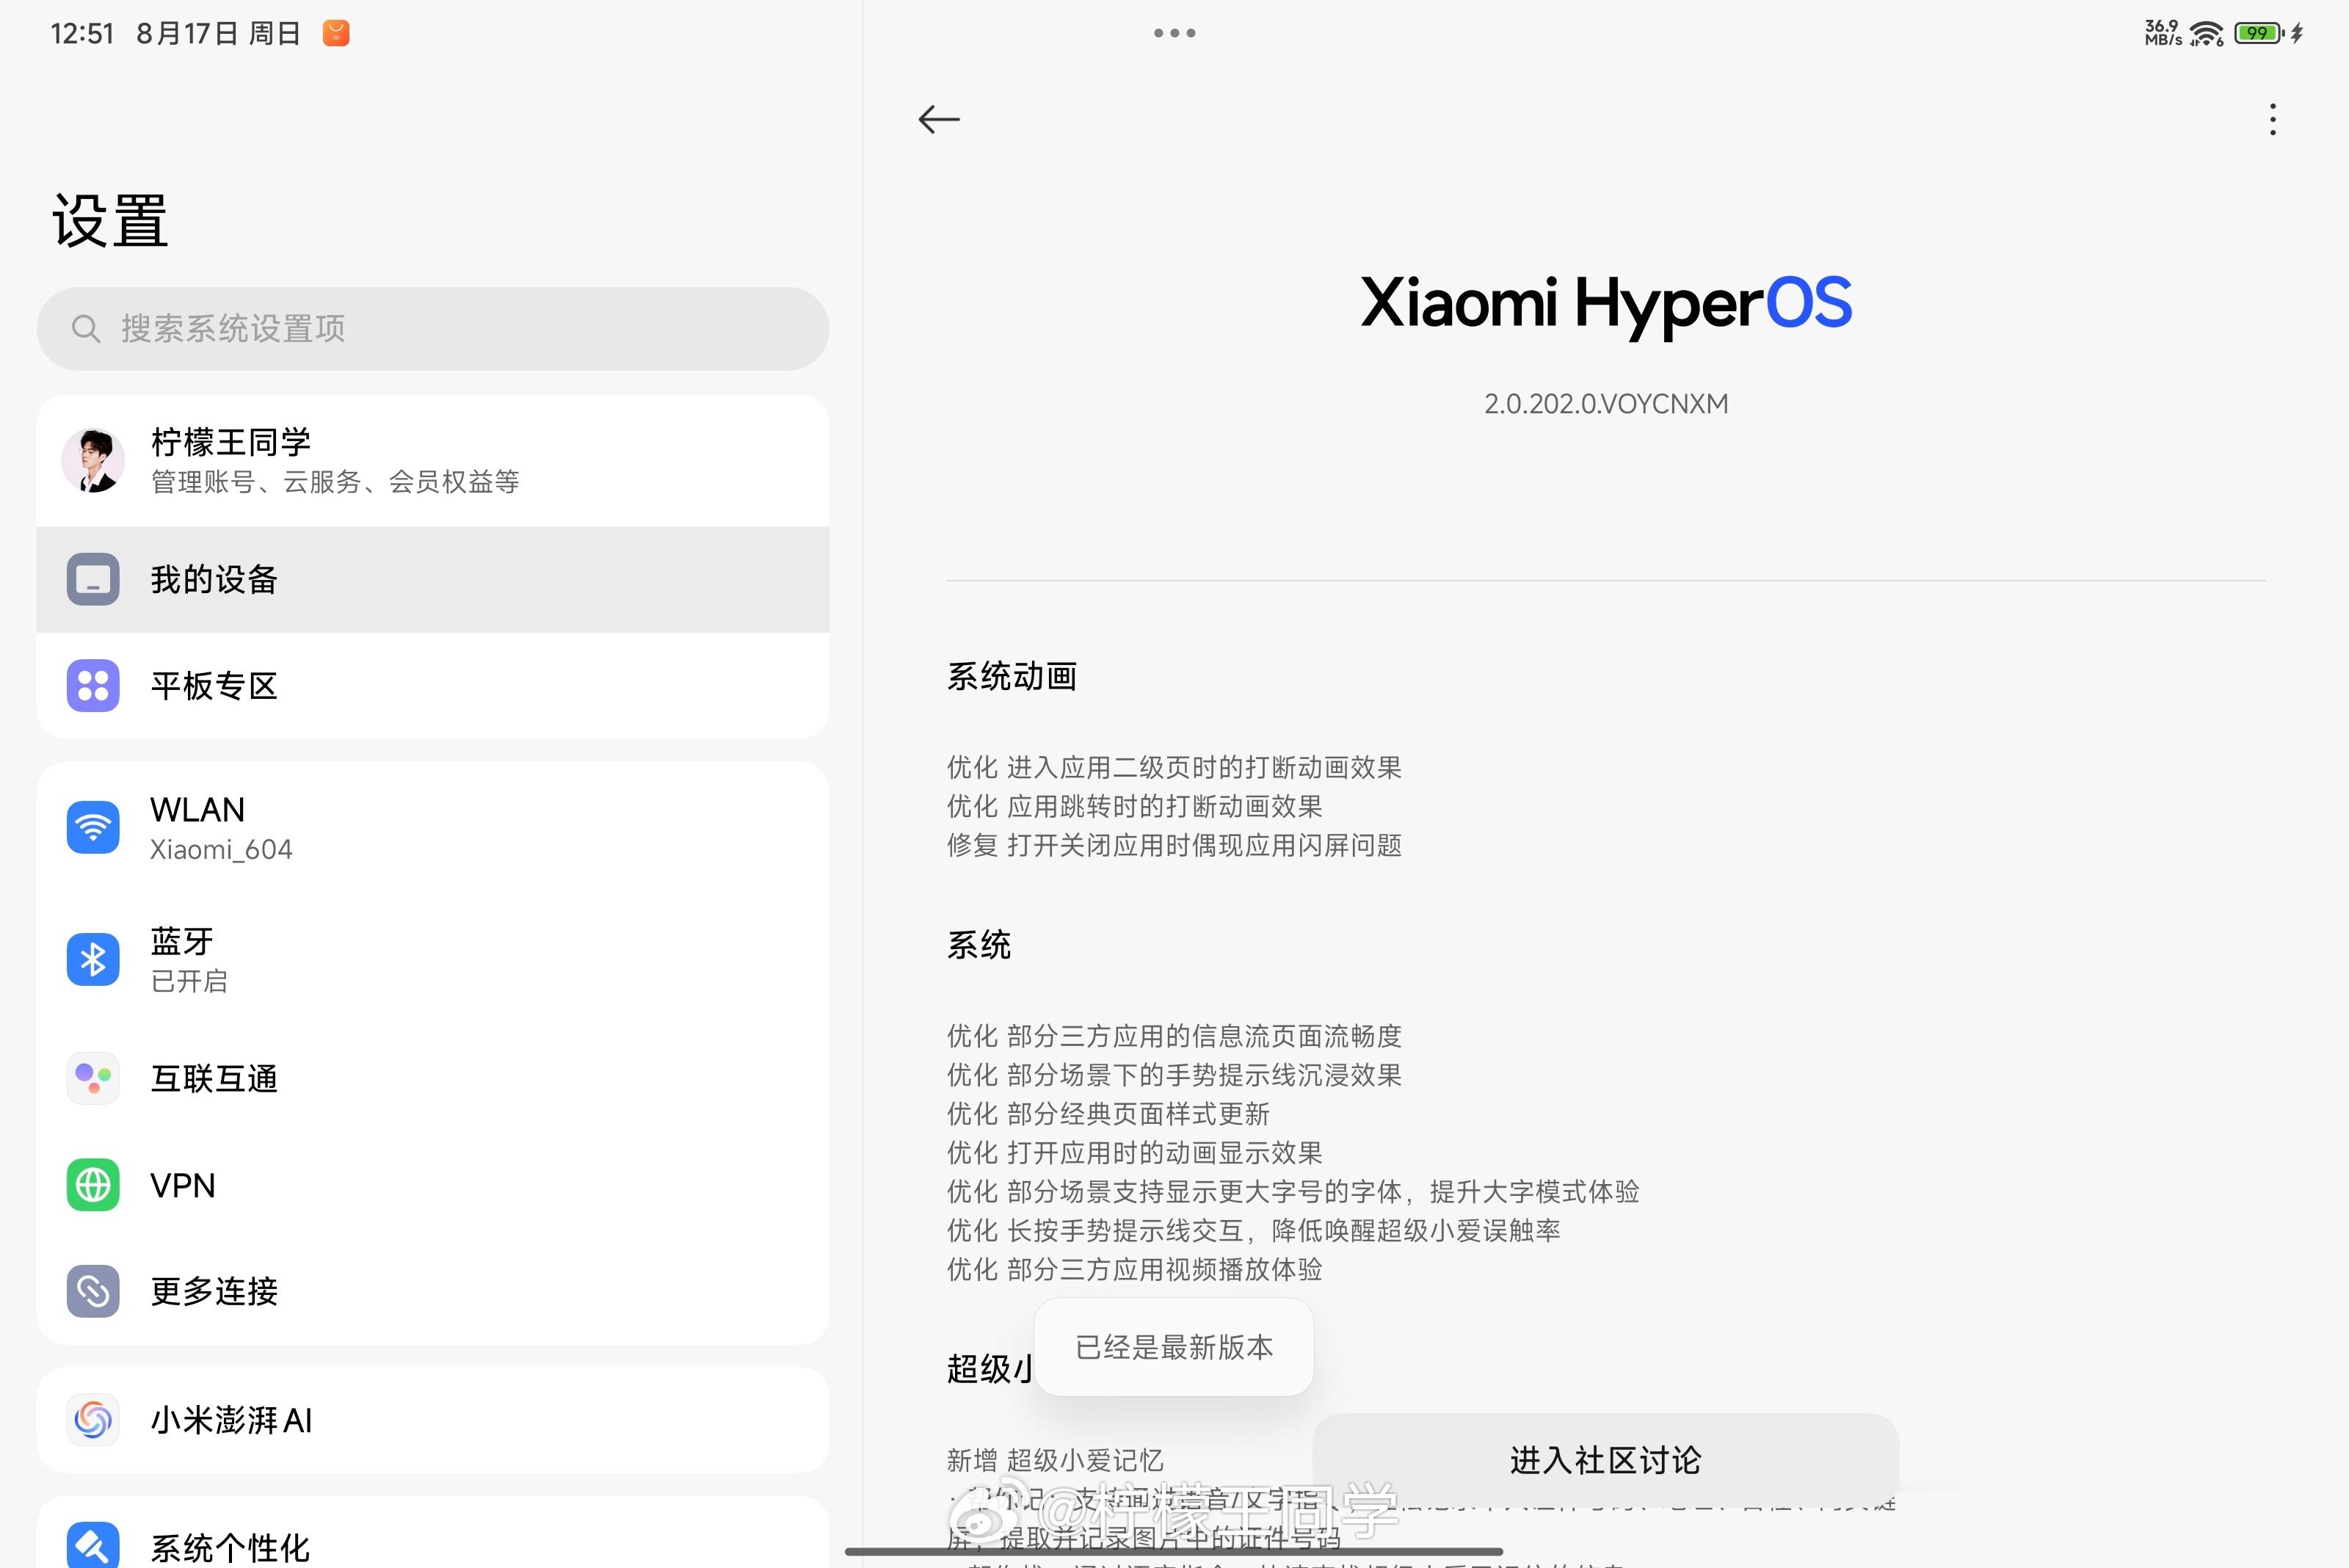The width and height of the screenshot is (2349, 1568).
Task: Focus the system settings search field
Action: 433,328
